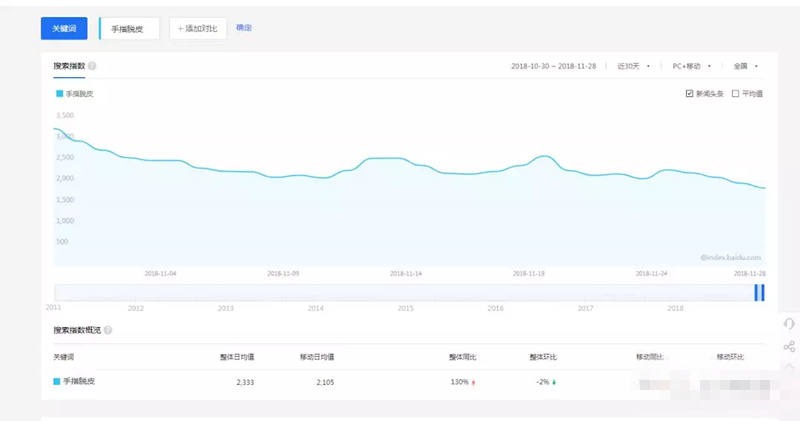Open customer service headset icon

[789, 324]
